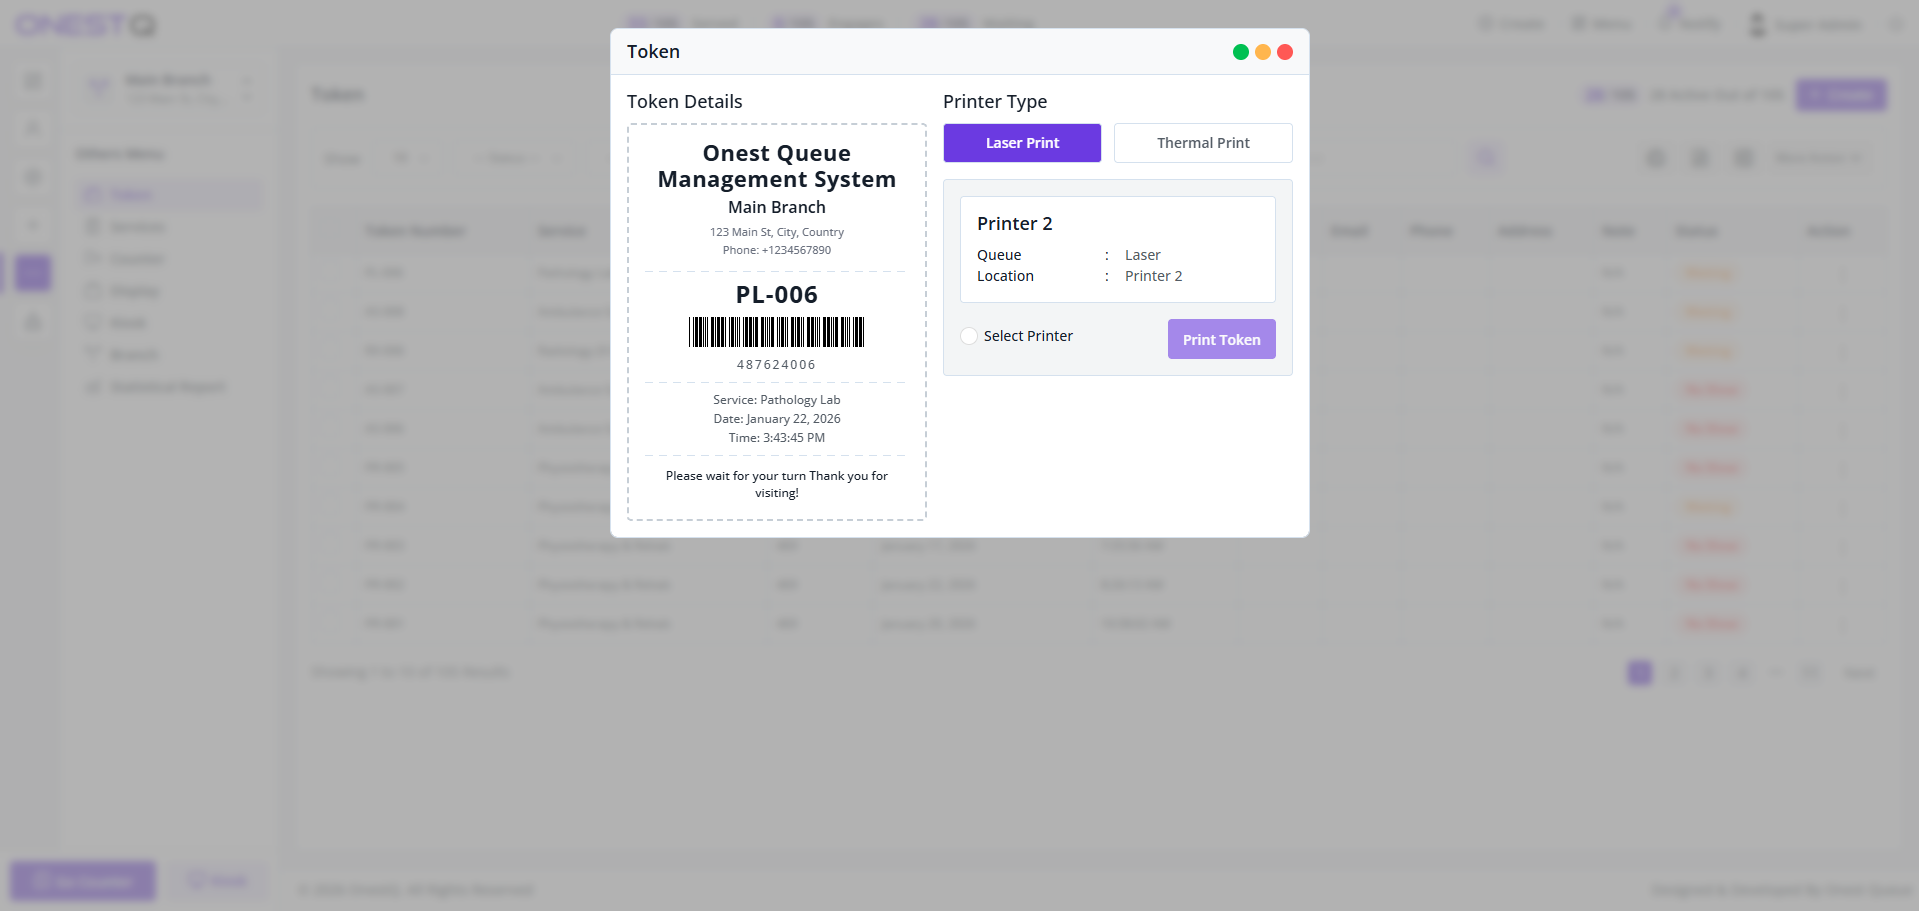This screenshot has height=911, width=1919.
Task: Click the Location label in printer card
Action: (x=1005, y=276)
